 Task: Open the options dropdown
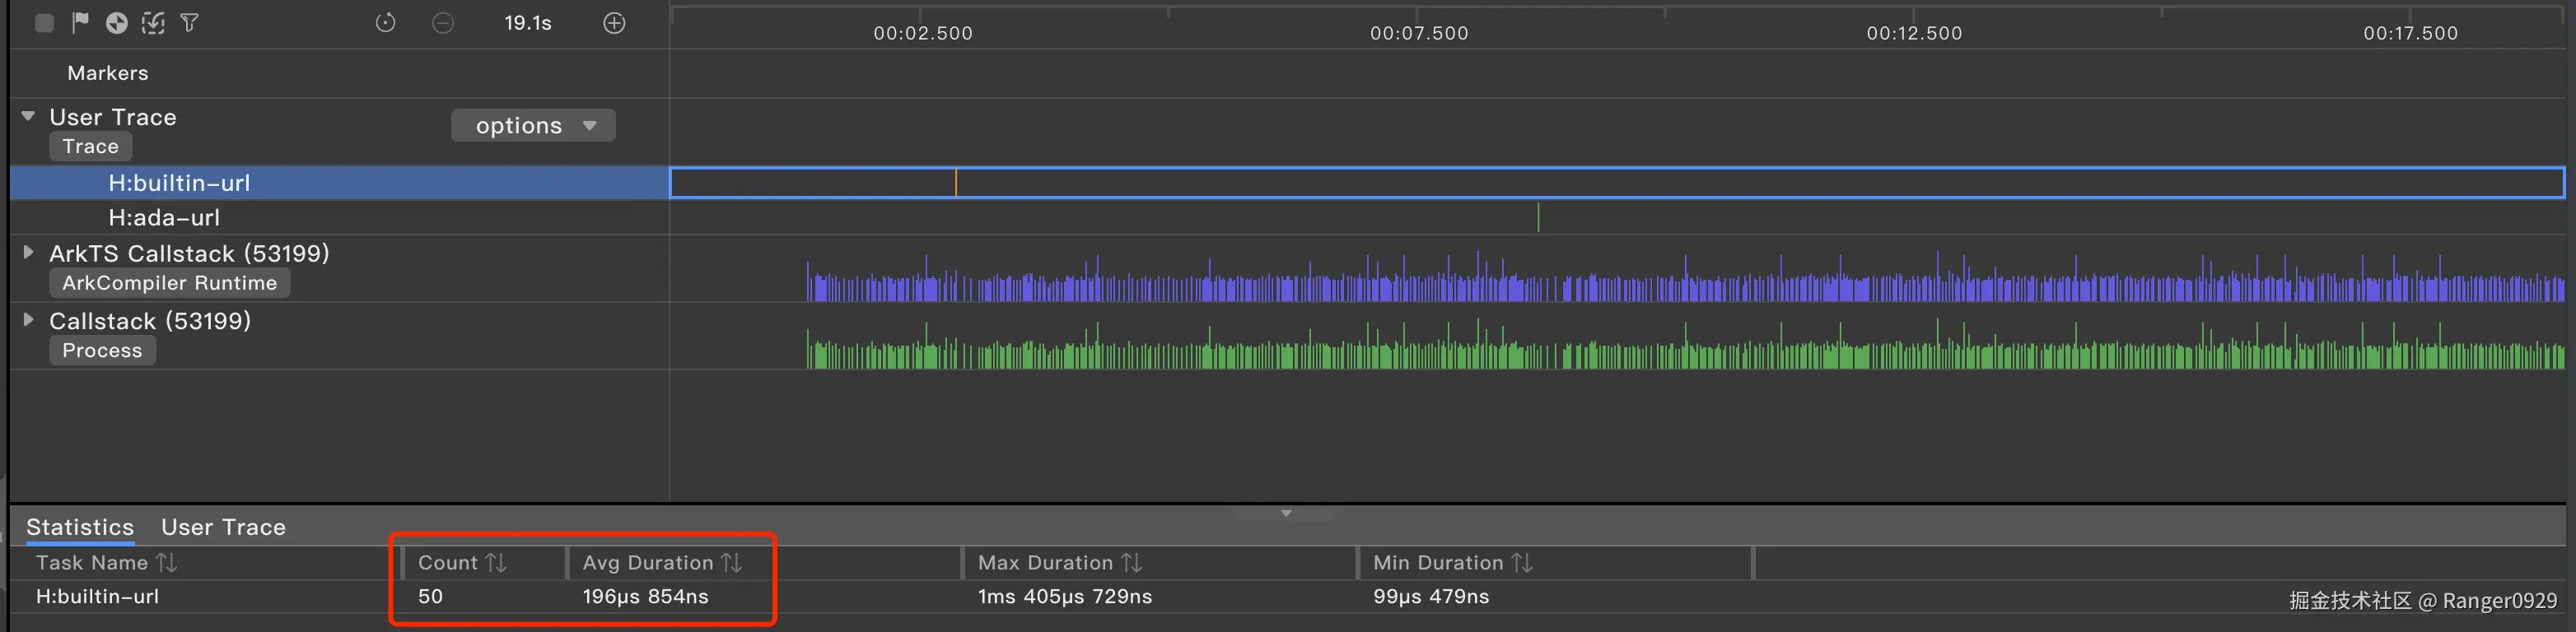click(533, 125)
